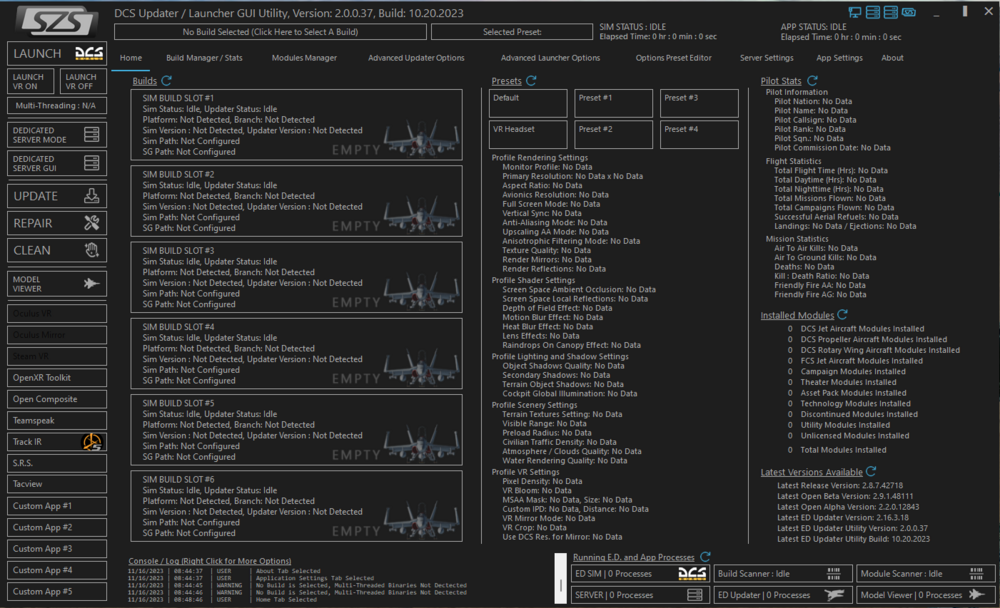Click the second server-stack icon in title bar
This screenshot has height=608, width=1000.
click(x=890, y=12)
